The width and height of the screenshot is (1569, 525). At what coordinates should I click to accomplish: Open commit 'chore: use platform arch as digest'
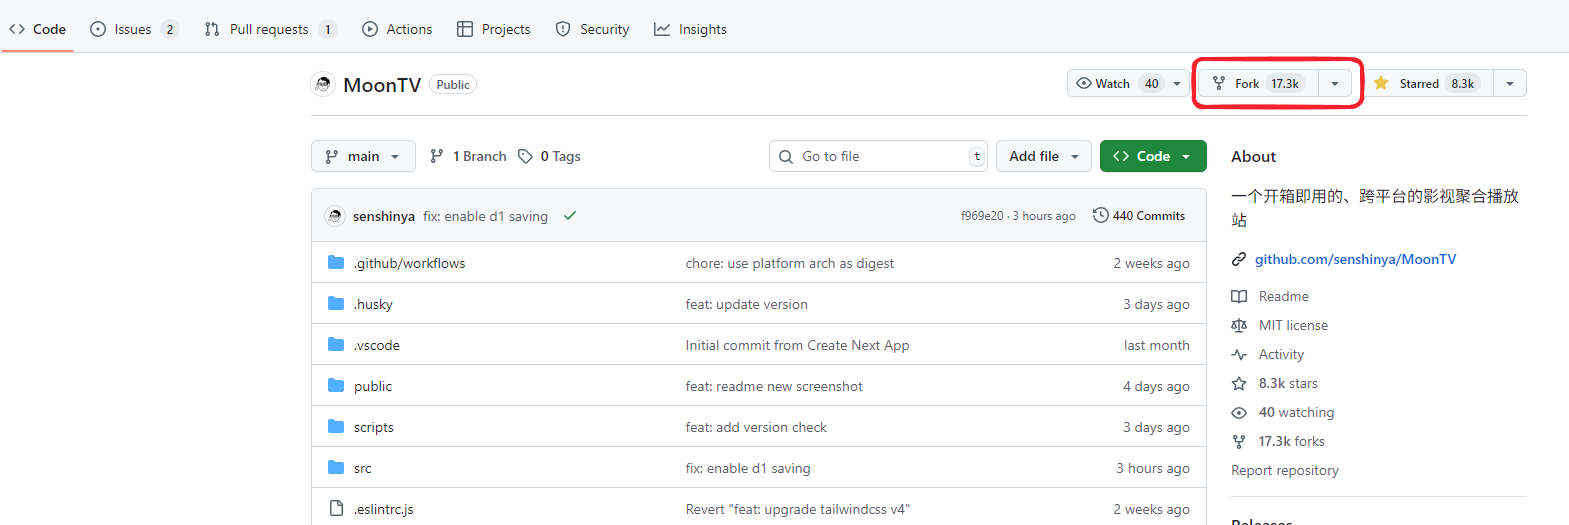[x=790, y=263]
